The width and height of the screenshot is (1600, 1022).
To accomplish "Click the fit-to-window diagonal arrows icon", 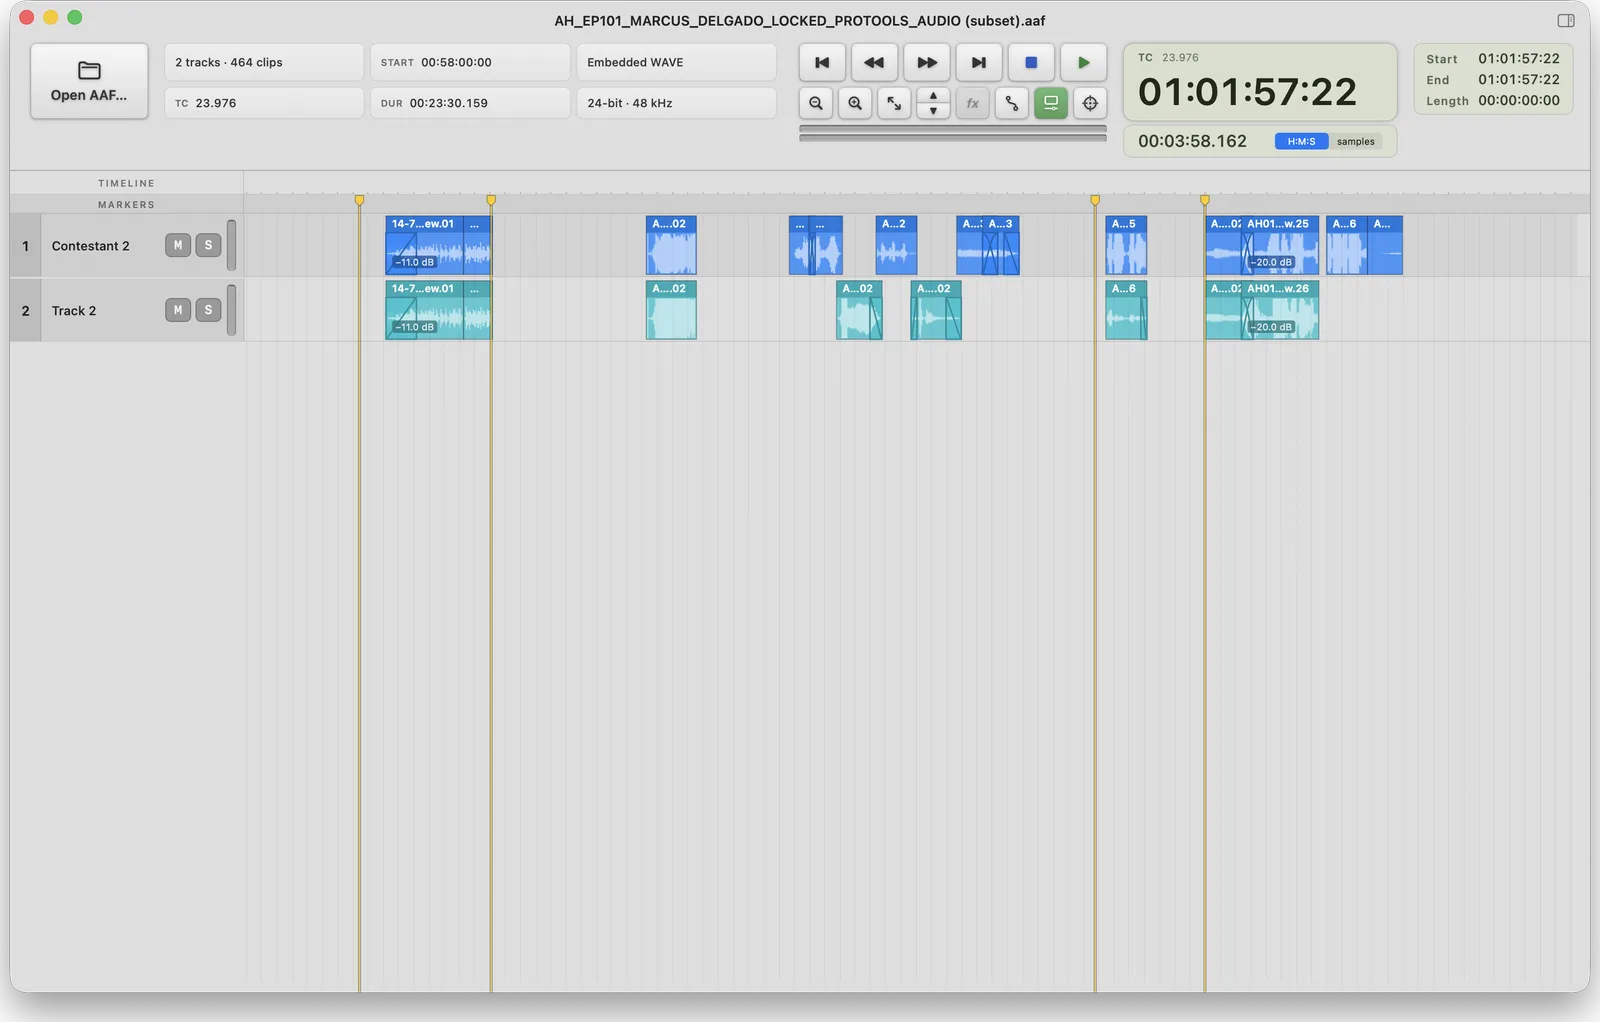I will pyautogui.click(x=894, y=103).
